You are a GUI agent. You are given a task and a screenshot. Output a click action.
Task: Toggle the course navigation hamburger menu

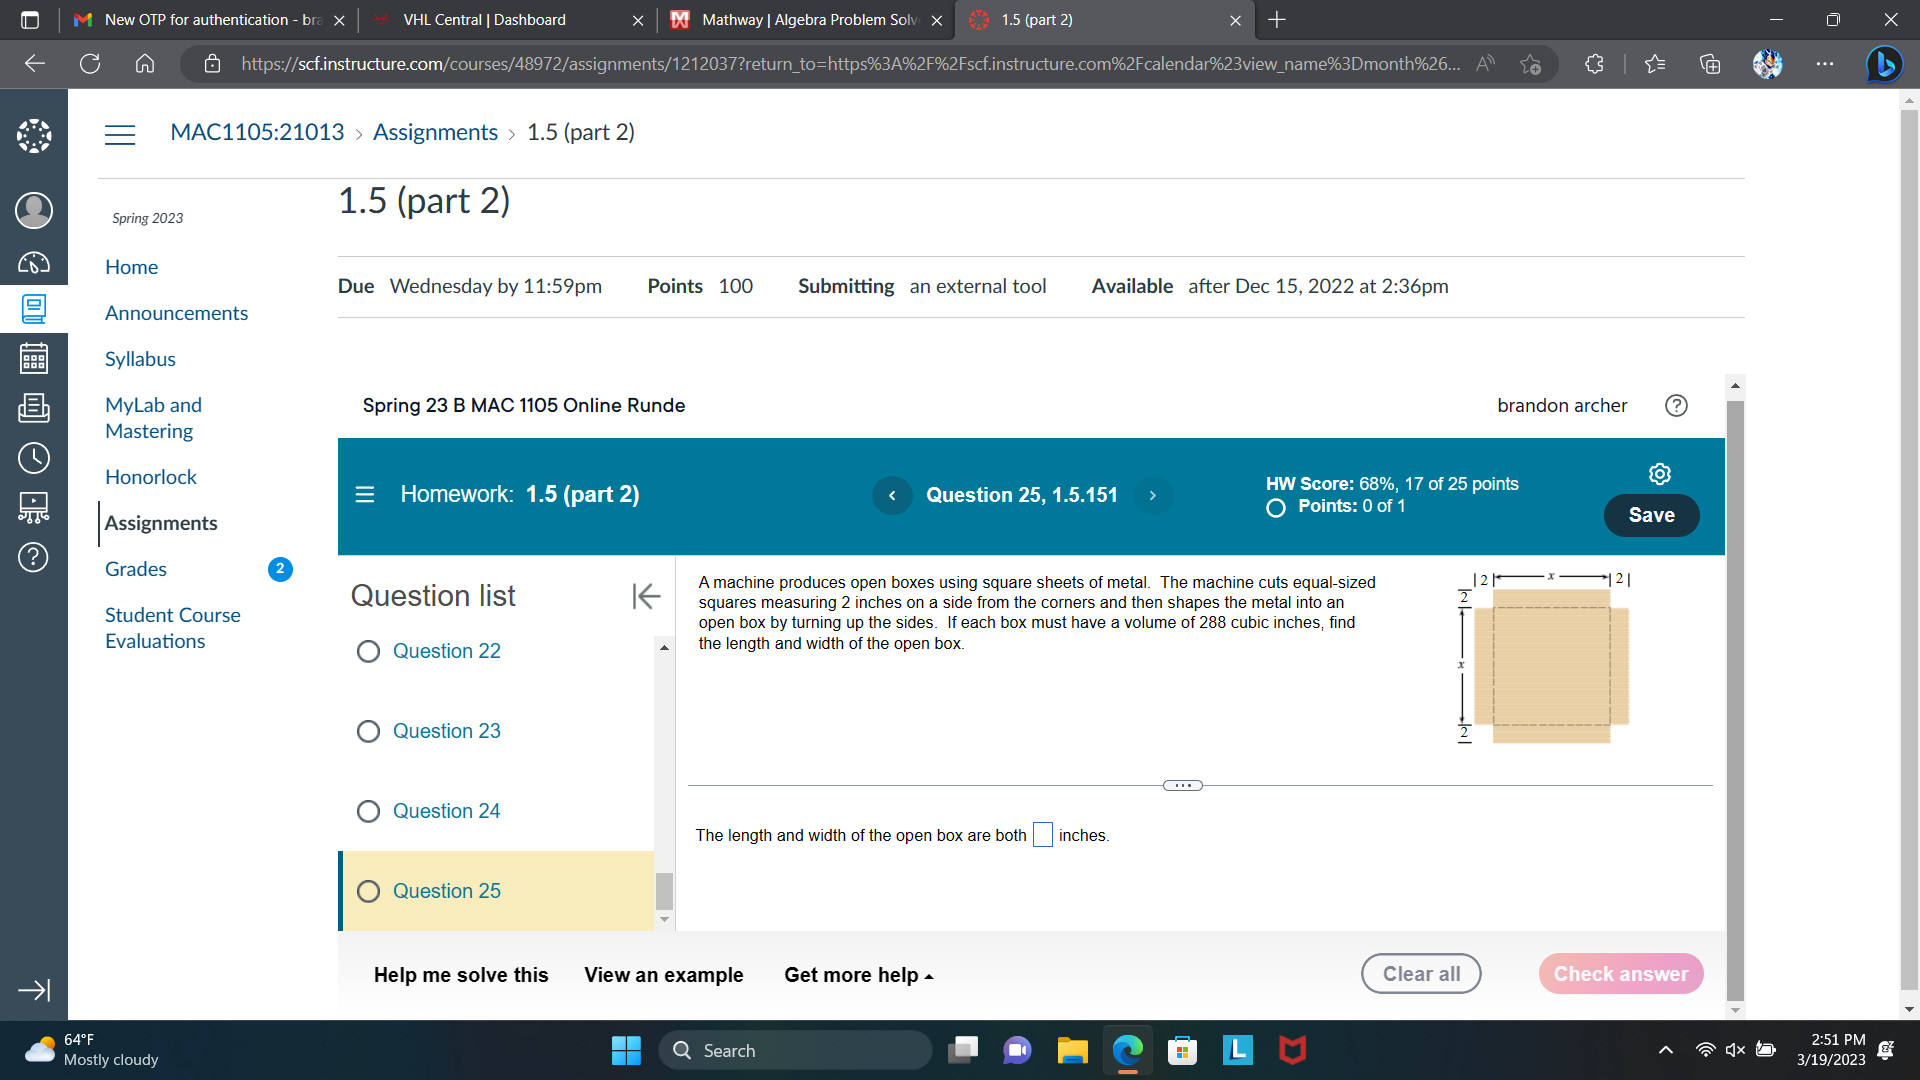click(x=120, y=134)
